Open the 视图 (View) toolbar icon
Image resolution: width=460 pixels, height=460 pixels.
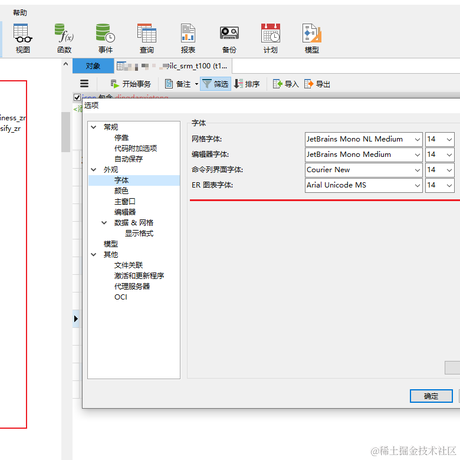tap(23, 38)
